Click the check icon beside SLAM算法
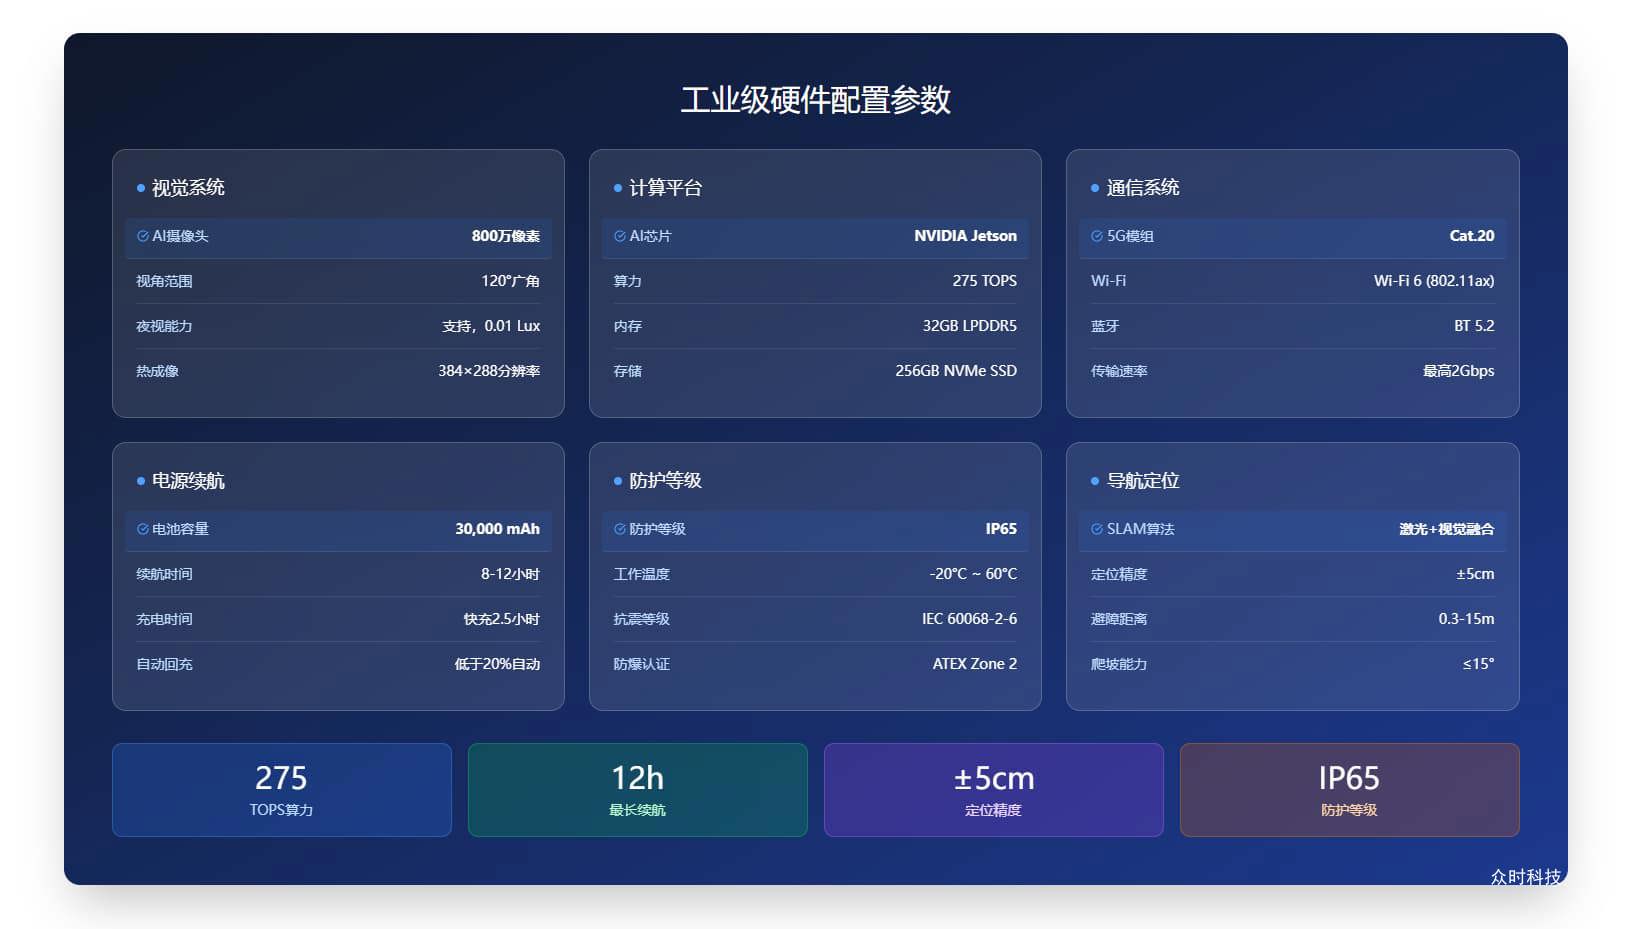This screenshot has width=1640, height=929. click(x=1097, y=529)
